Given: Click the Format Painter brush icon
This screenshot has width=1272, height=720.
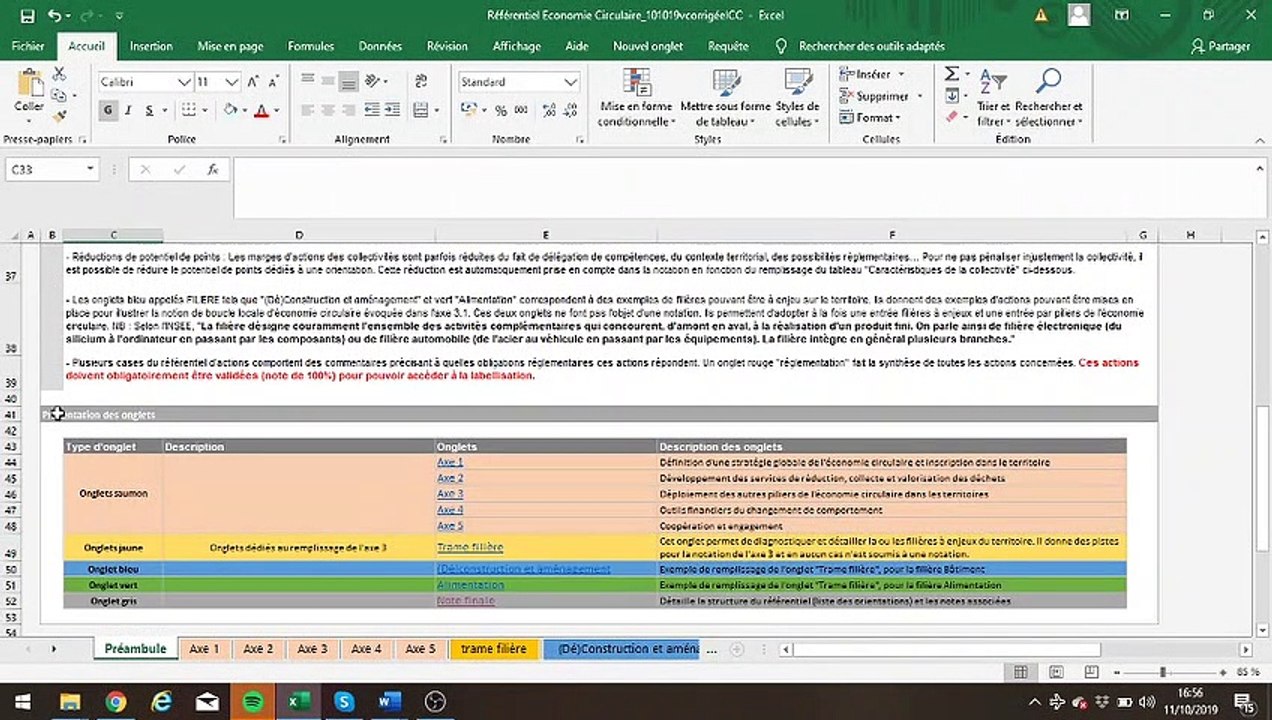Looking at the screenshot, I should coord(59,118).
